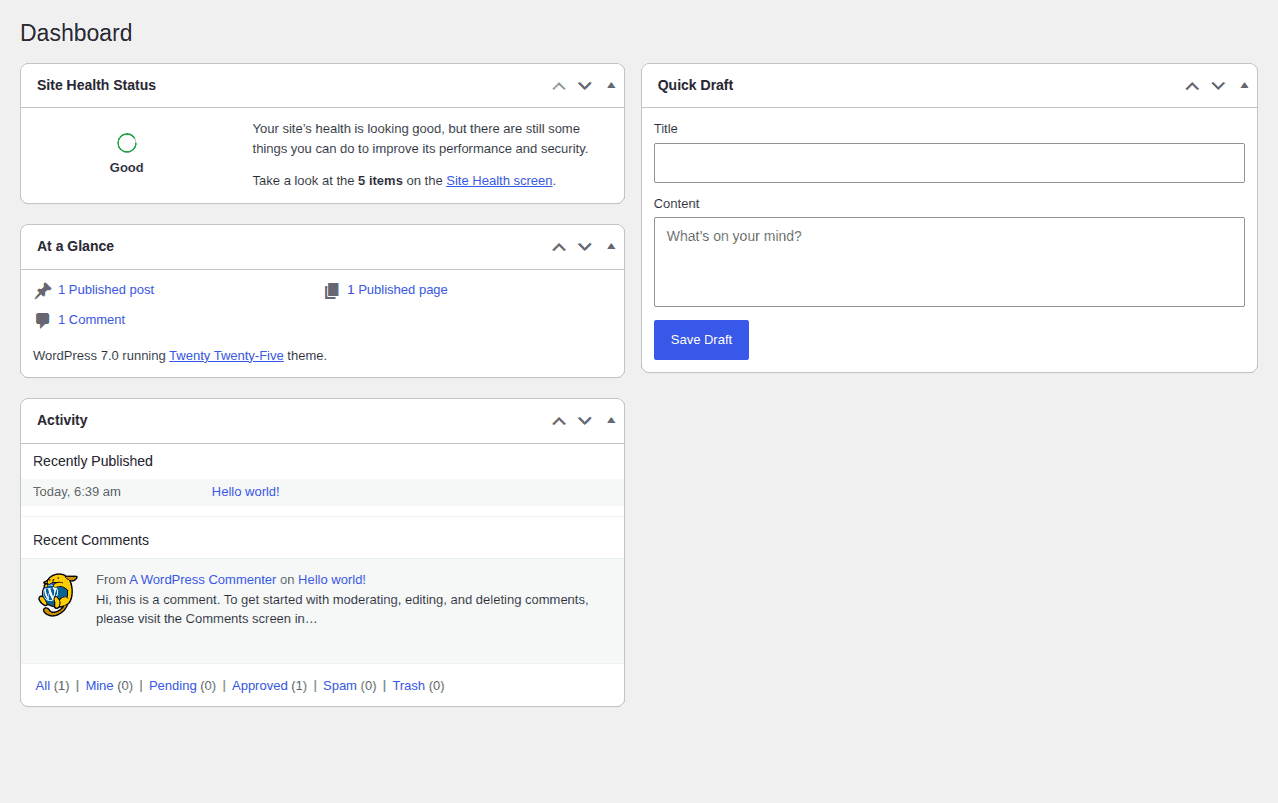Click the comment excerpt starting Hi, this is

342,609
